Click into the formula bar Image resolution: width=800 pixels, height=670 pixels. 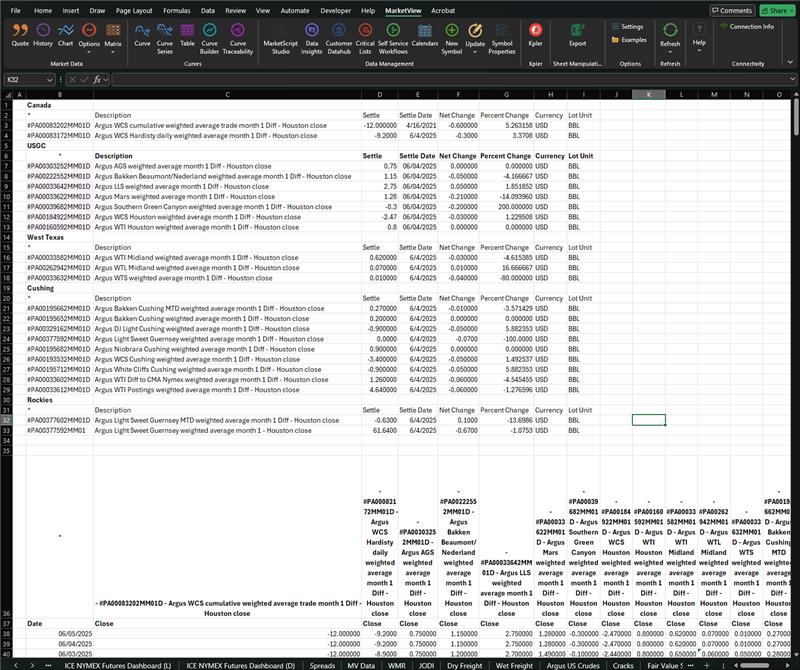coord(449,80)
